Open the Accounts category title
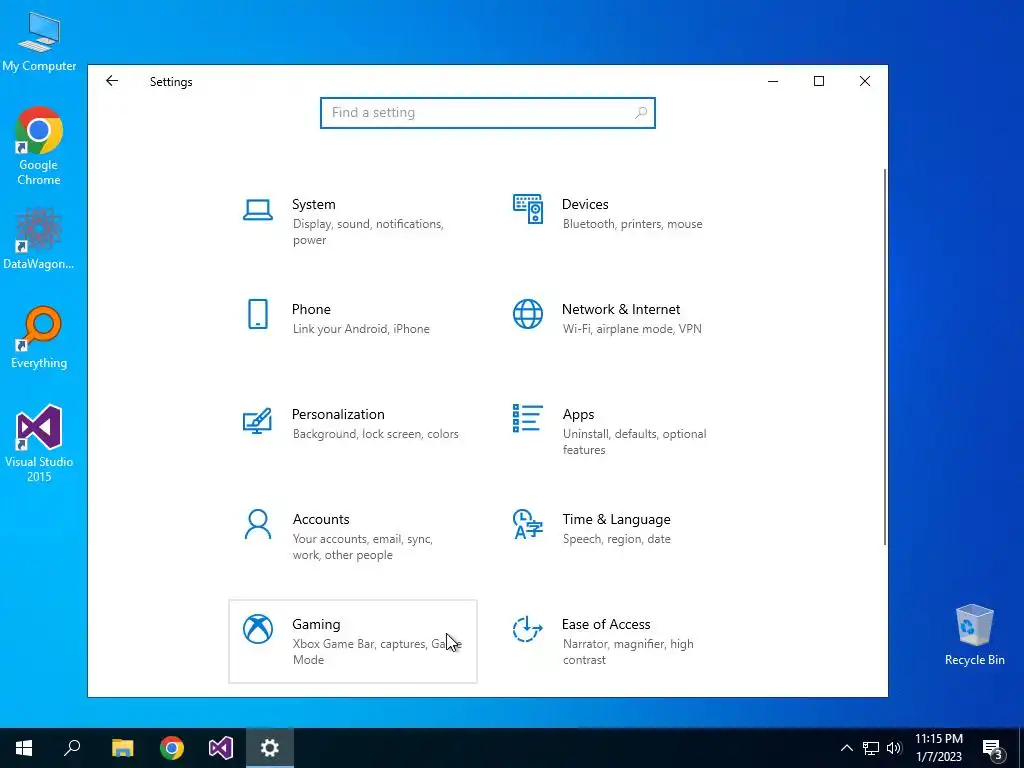The image size is (1024, 768). (x=321, y=519)
